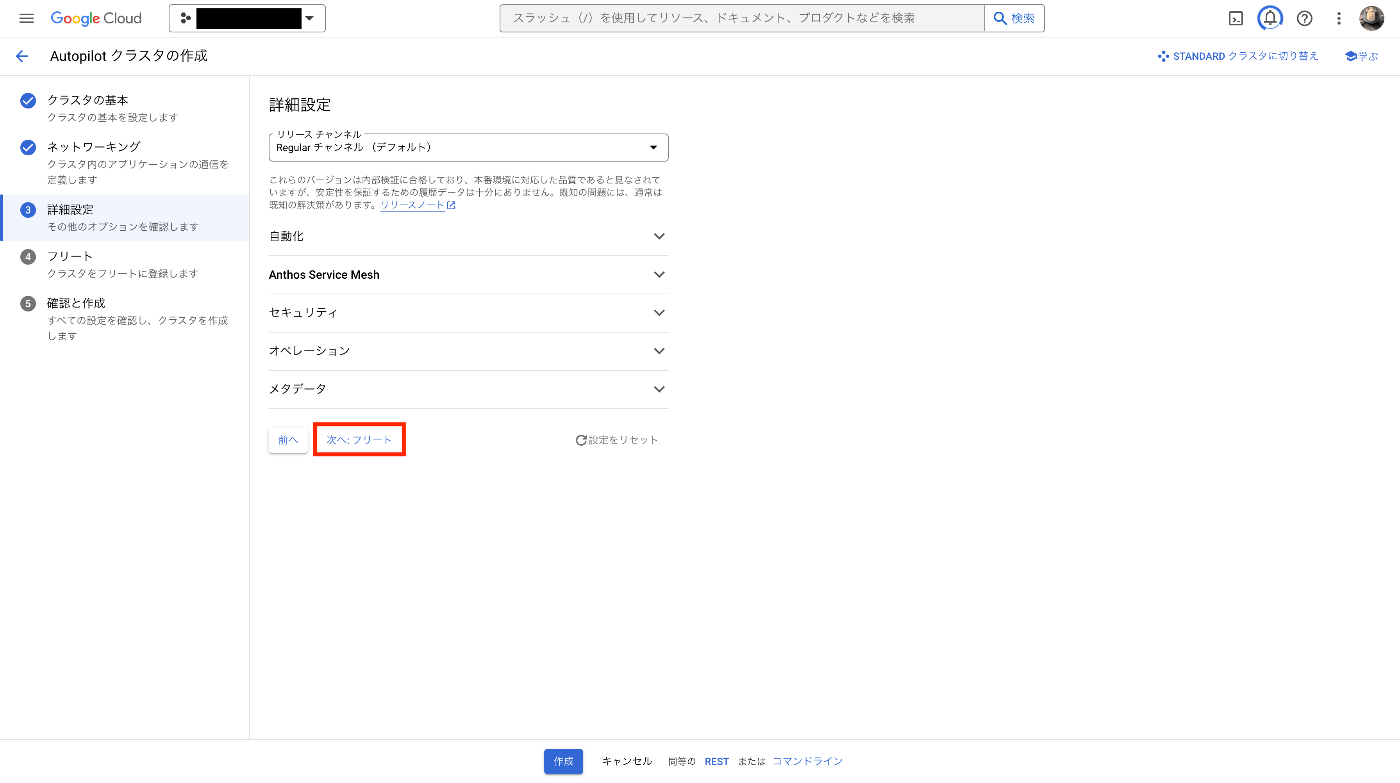The image size is (1400, 783).
Task: Click the checkmark icon beside クラスタの基本
Action: pyautogui.click(x=28, y=100)
